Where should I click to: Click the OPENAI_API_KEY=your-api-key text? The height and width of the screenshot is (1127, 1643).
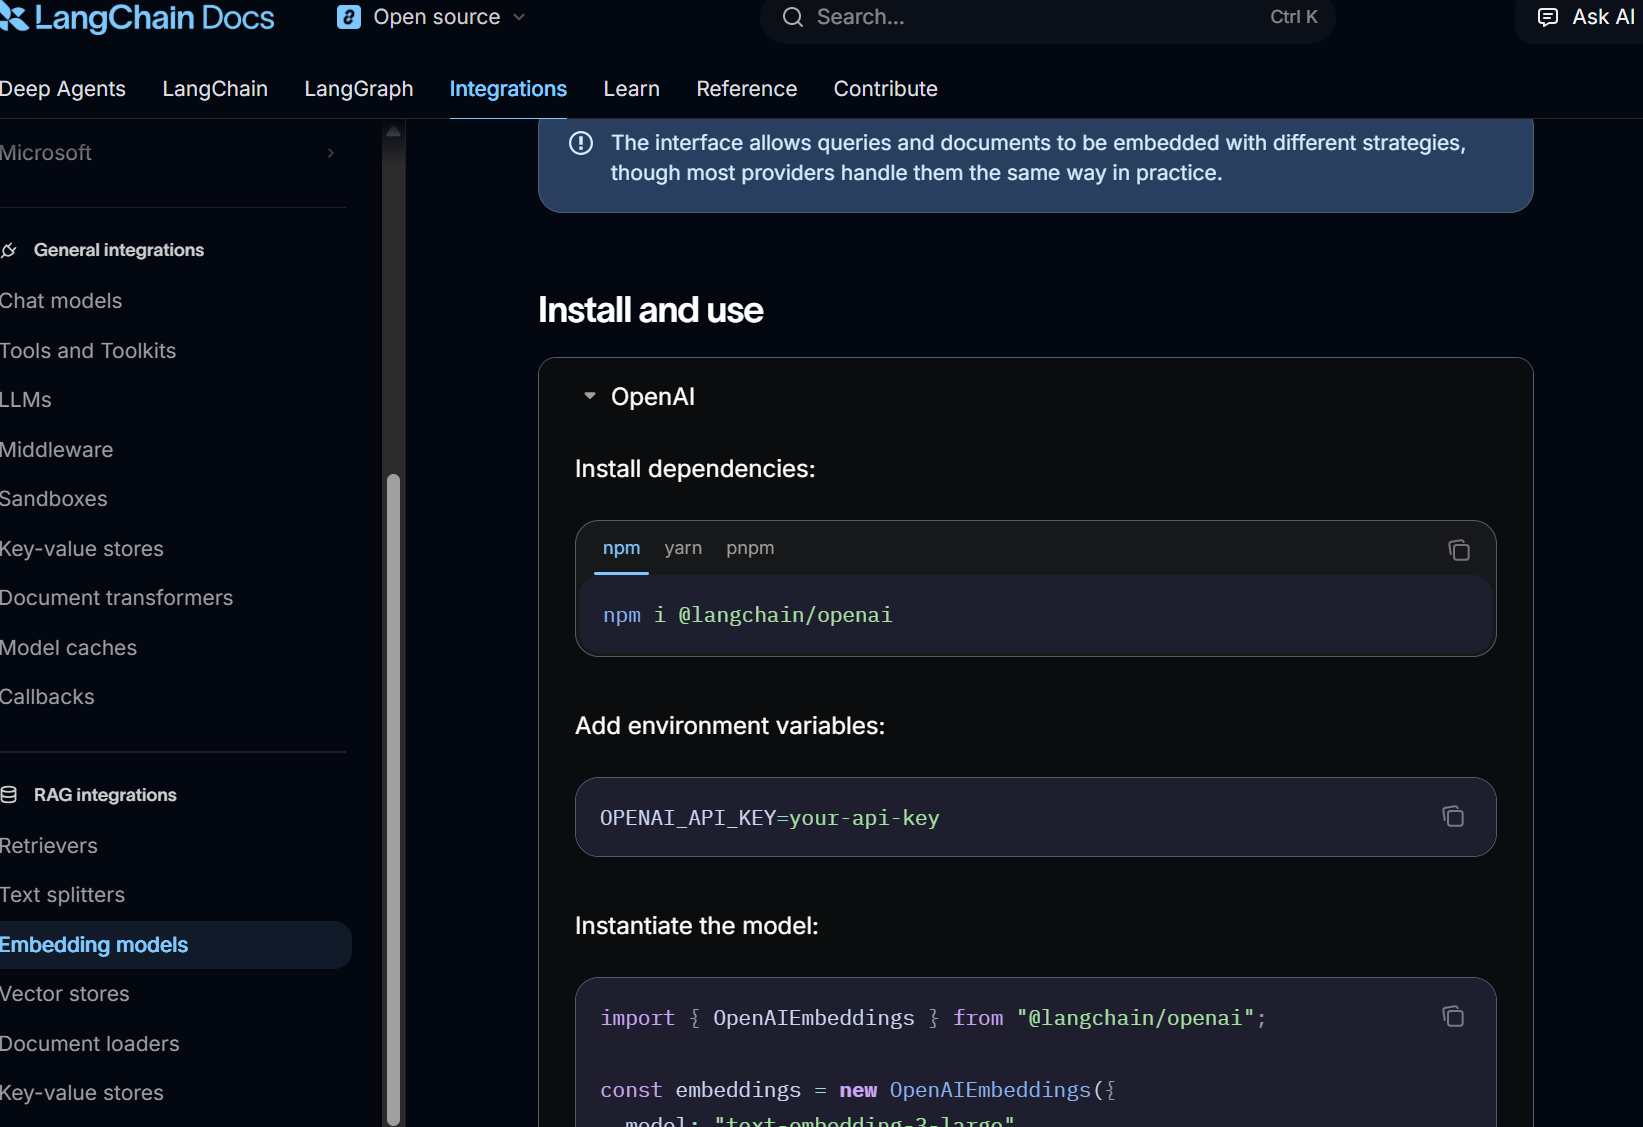(770, 818)
